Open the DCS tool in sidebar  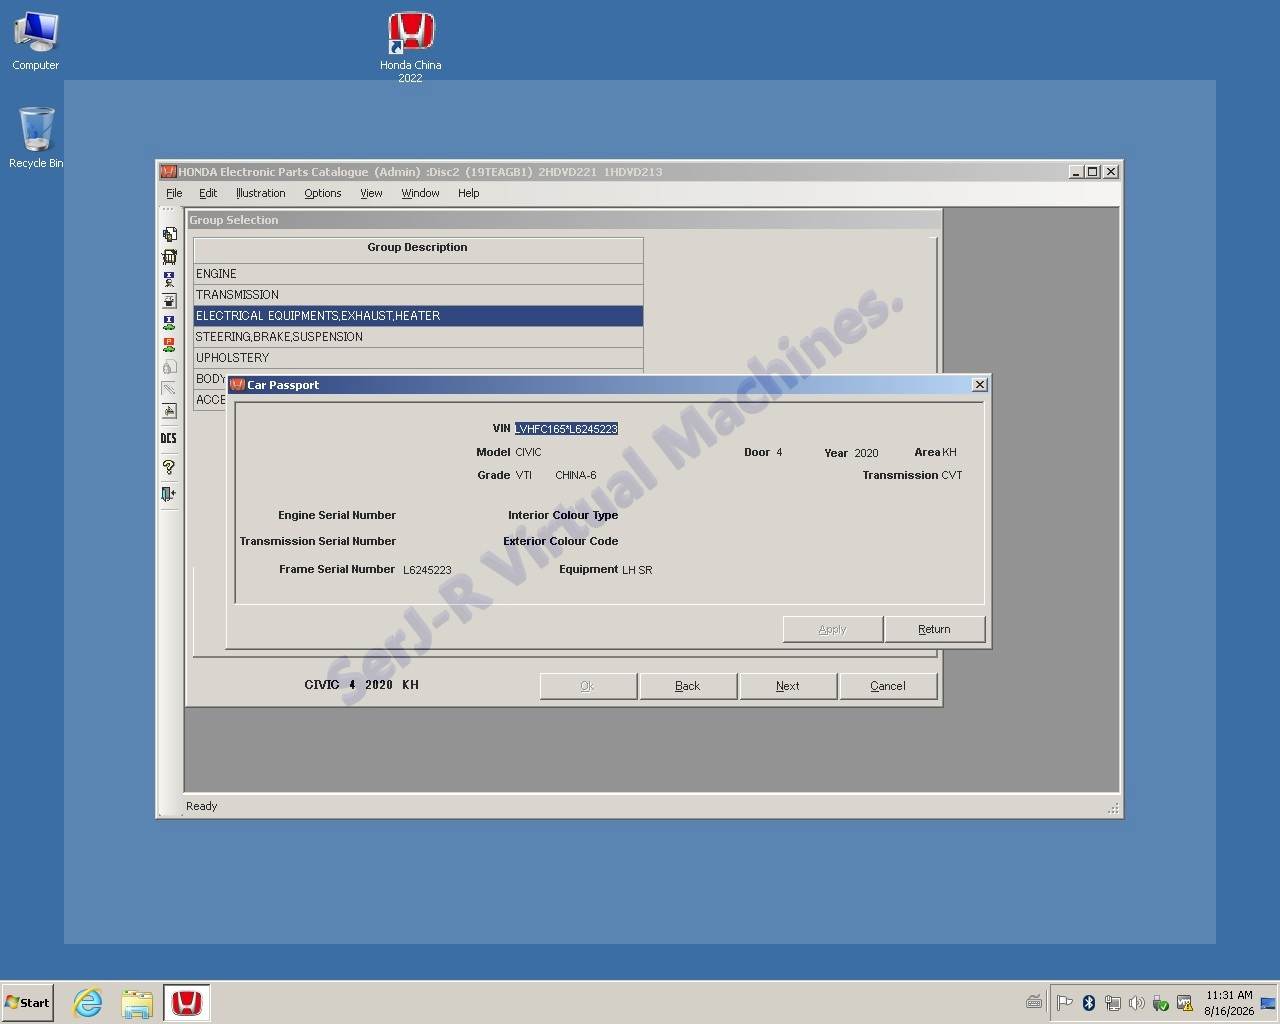click(169, 438)
